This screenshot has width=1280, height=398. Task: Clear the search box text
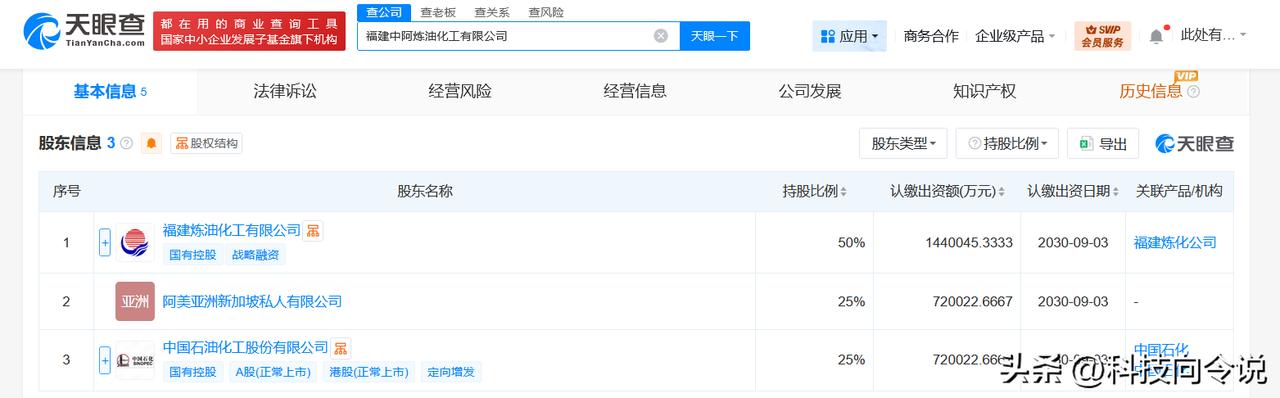pos(661,36)
